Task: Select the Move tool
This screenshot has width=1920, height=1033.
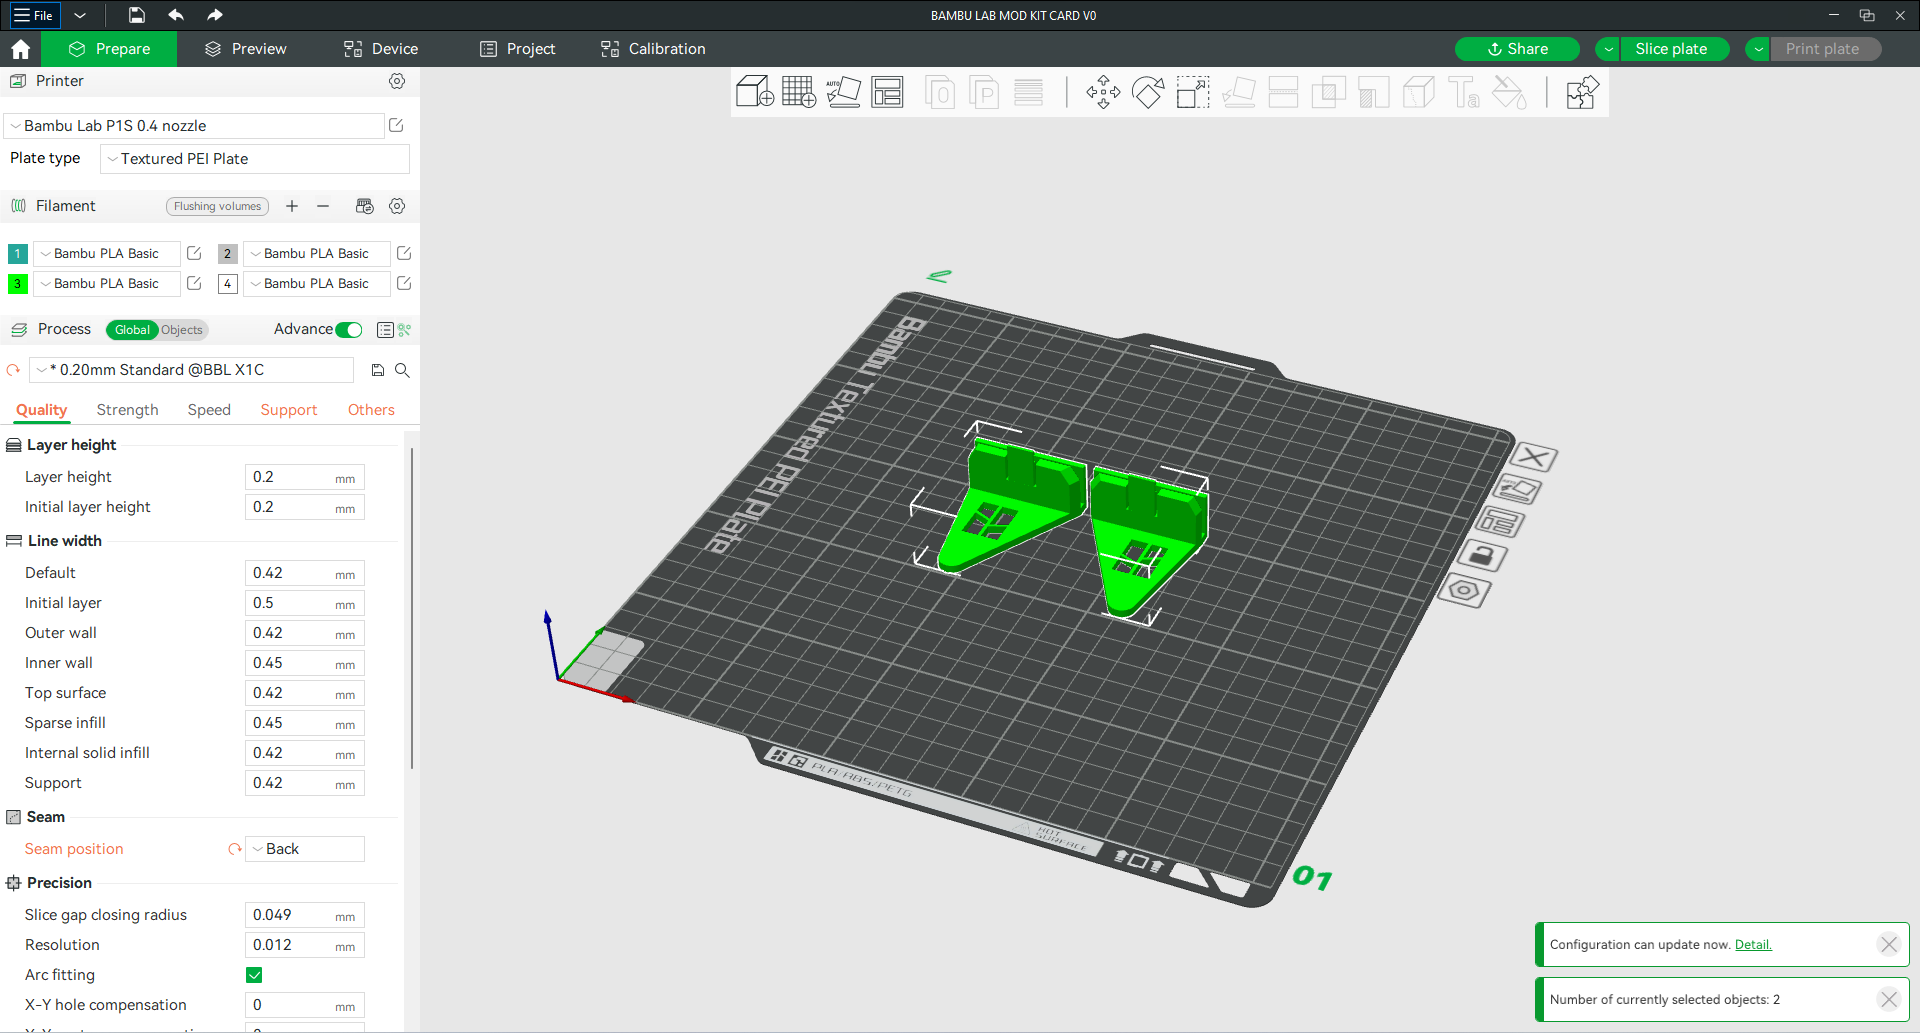Action: (x=1103, y=92)
